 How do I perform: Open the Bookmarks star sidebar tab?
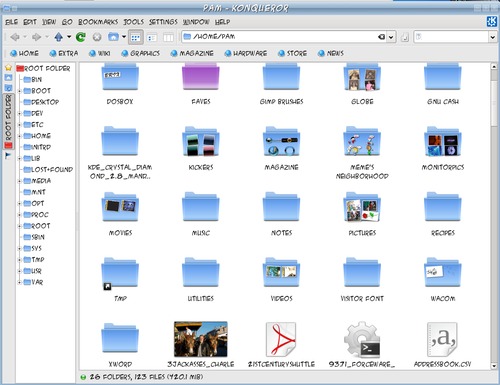tap(8, 68)
